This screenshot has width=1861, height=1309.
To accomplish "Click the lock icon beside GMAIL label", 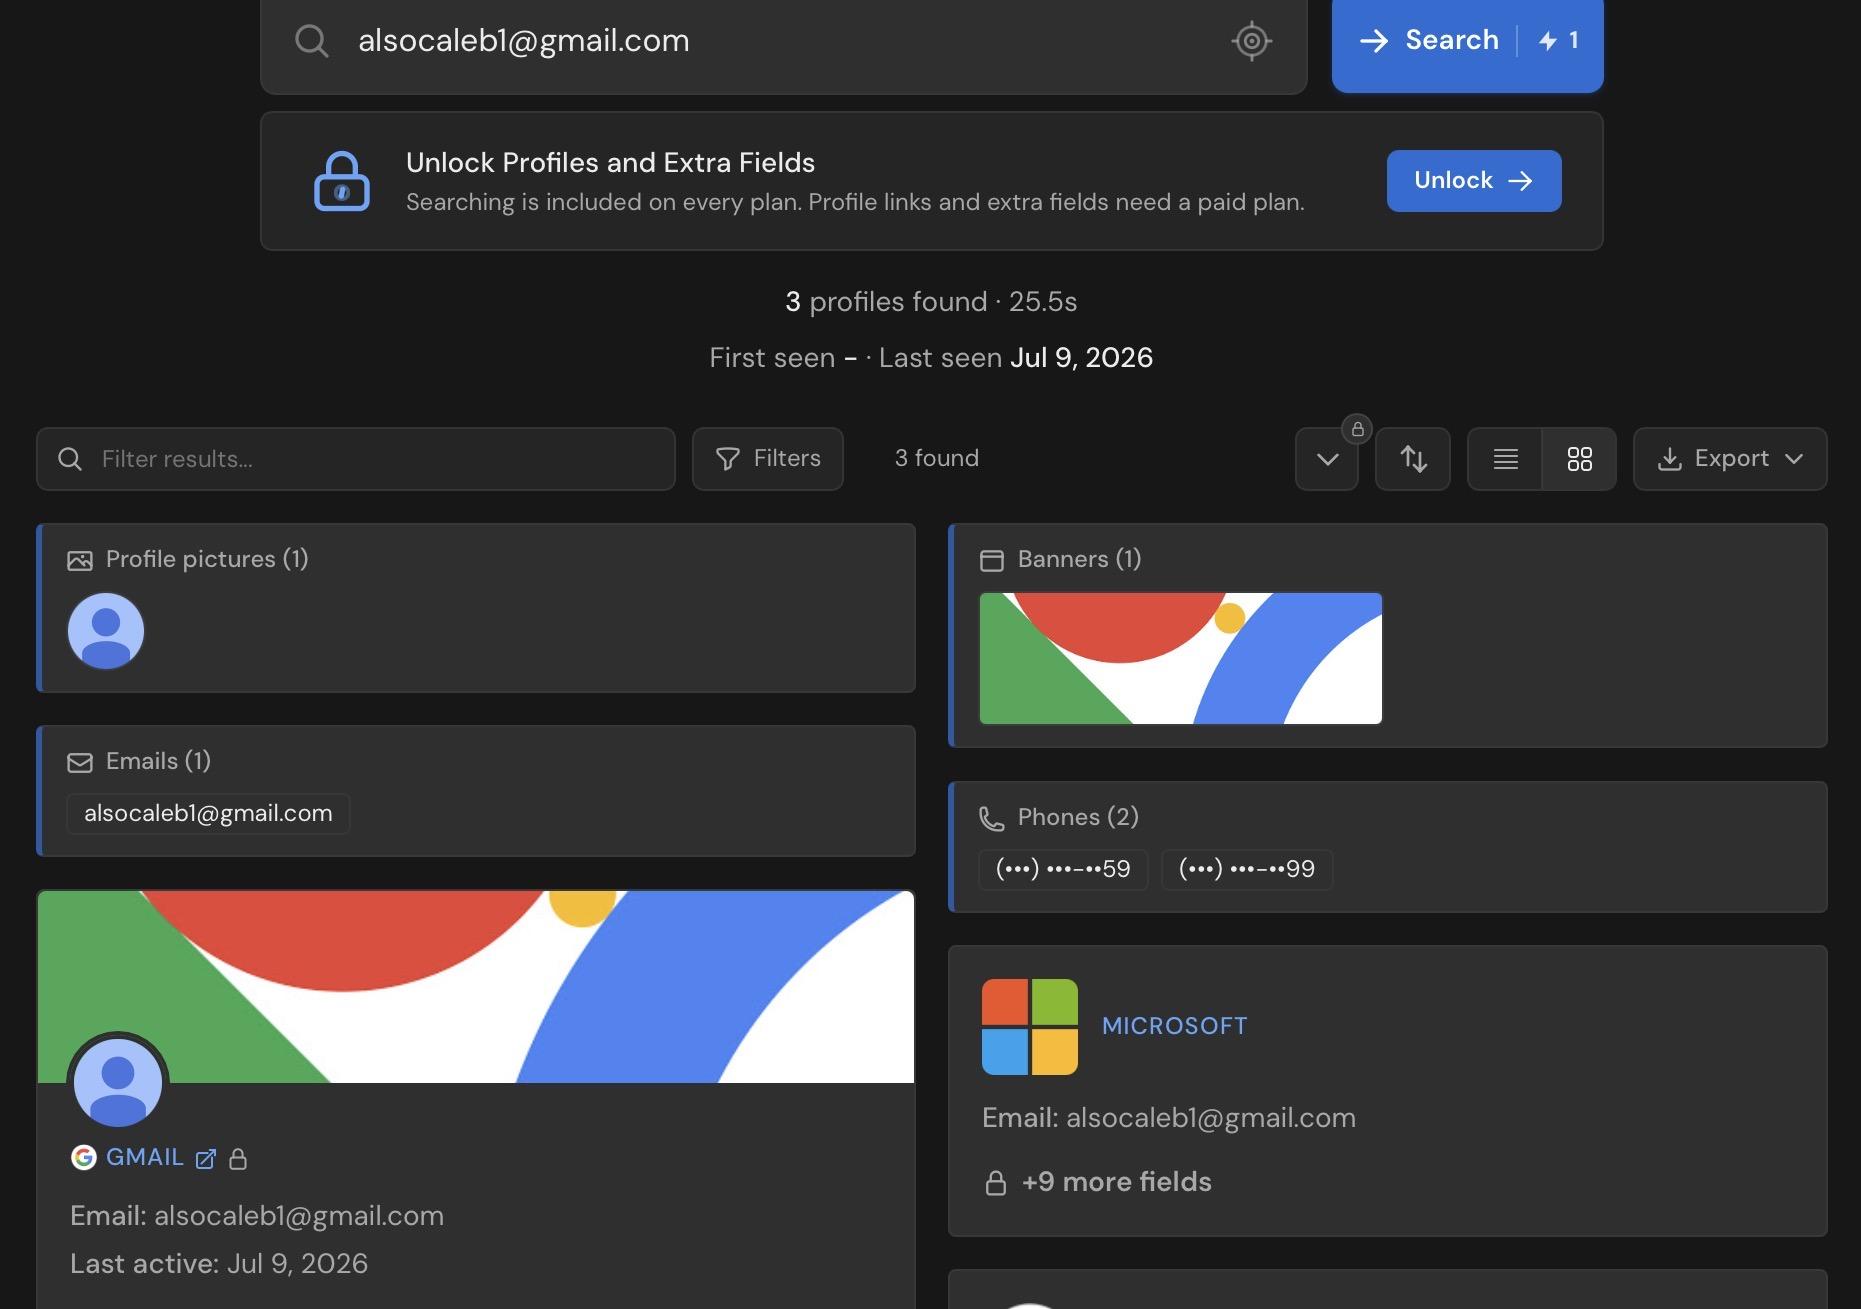I will pos(238,1159).
